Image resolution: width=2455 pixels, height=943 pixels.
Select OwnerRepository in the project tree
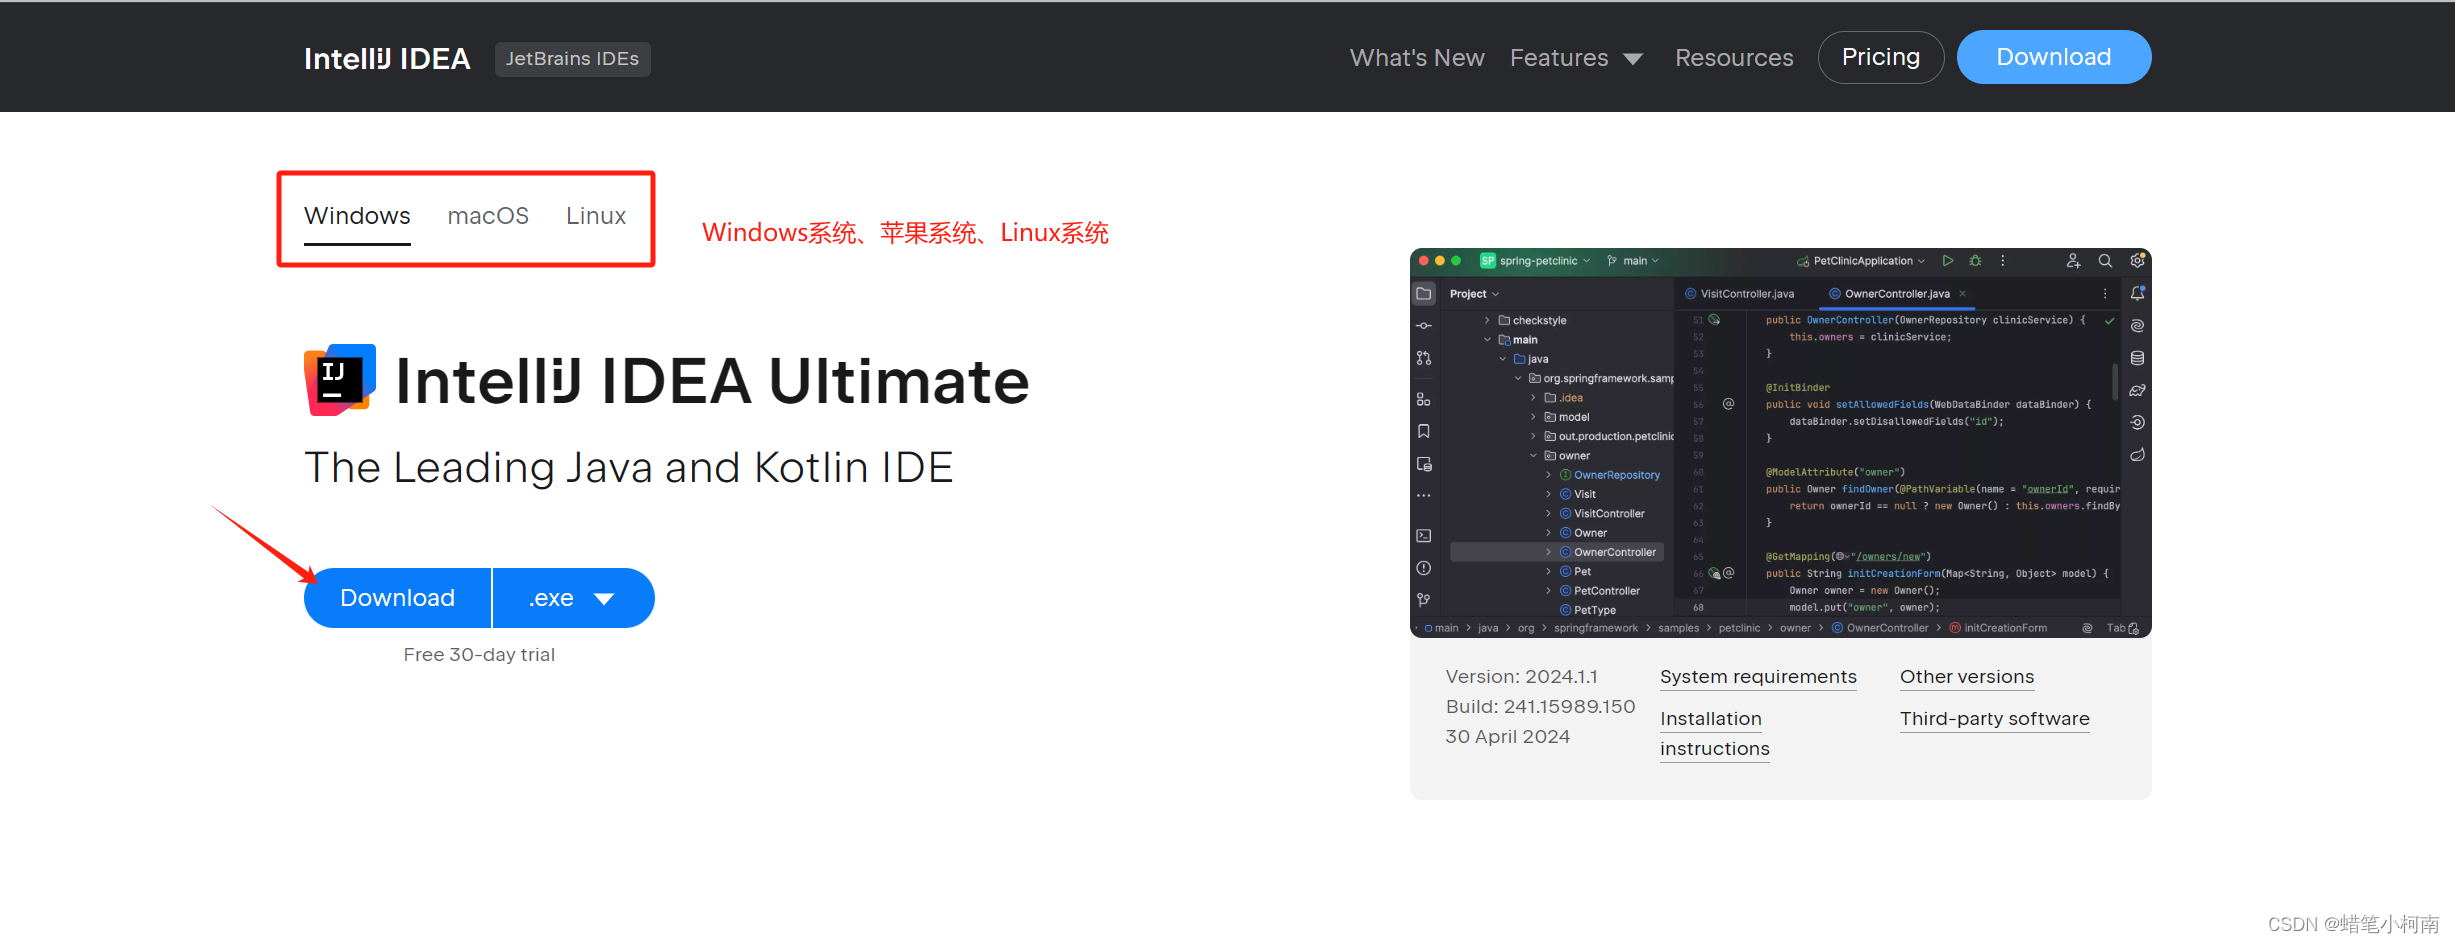pyautogui.click(x=1609, y=475)
